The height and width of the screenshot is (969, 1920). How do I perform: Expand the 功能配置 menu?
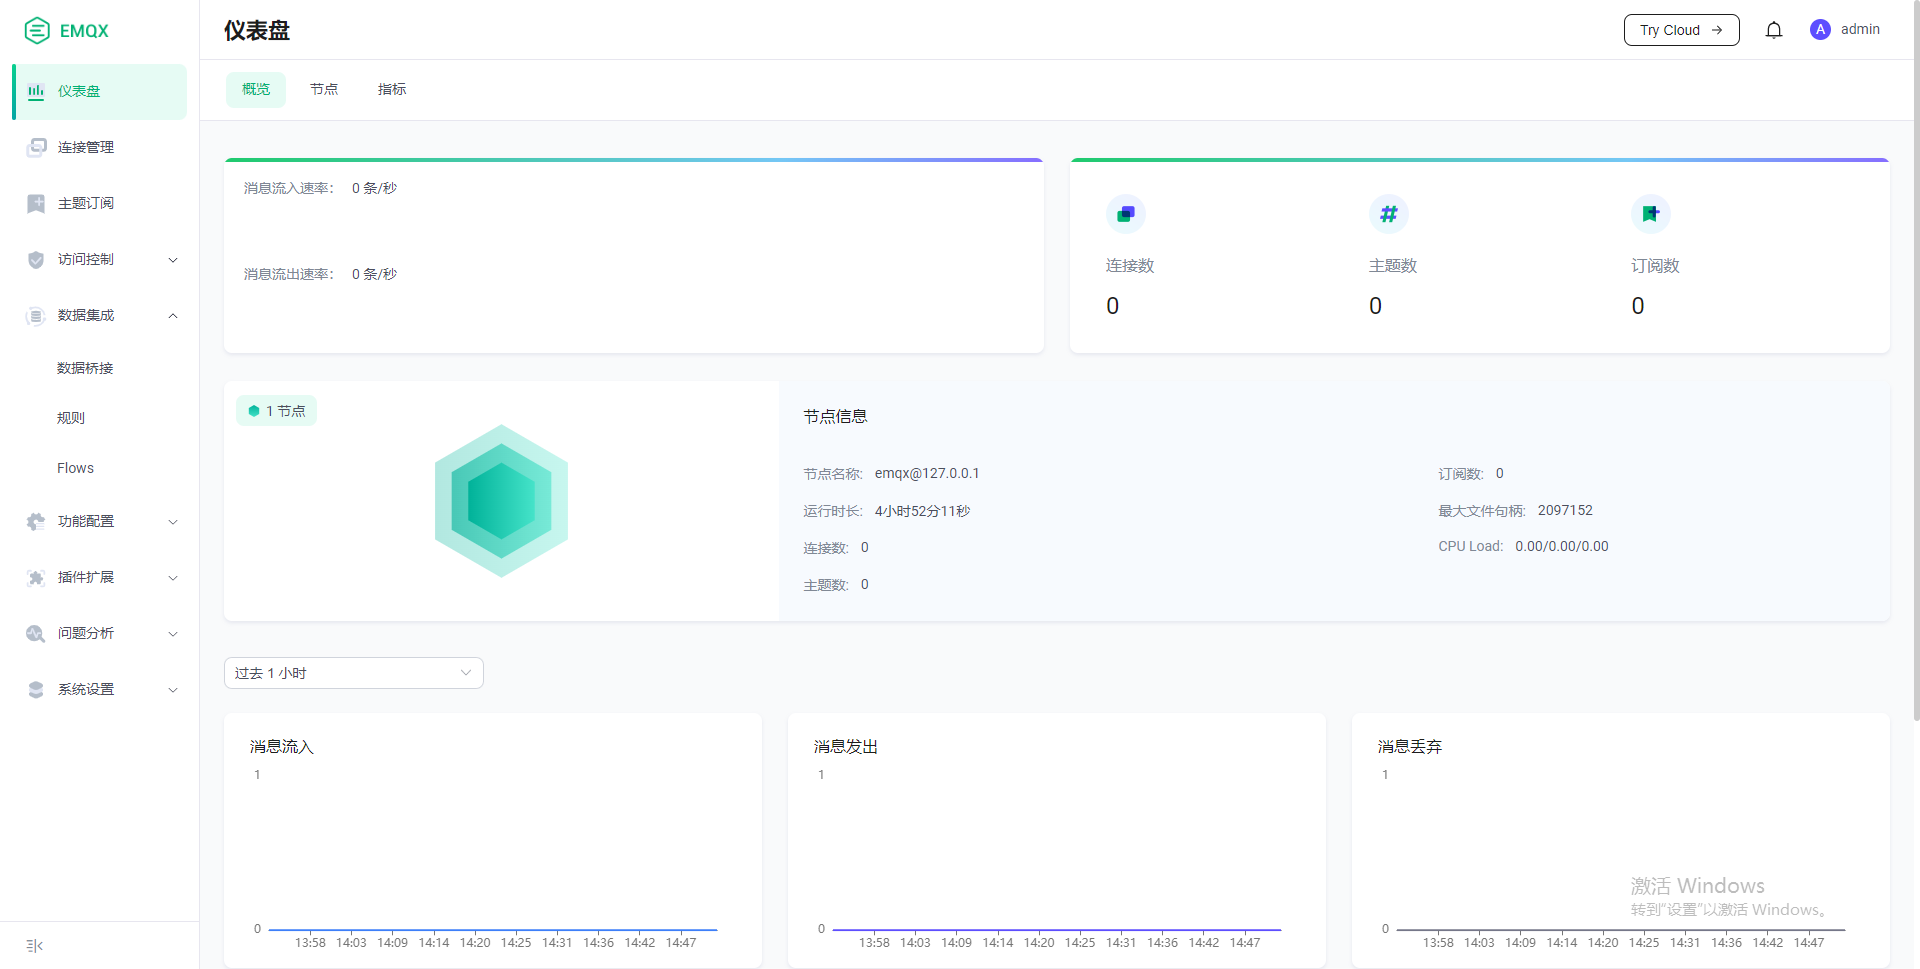(x=100, y=521)
